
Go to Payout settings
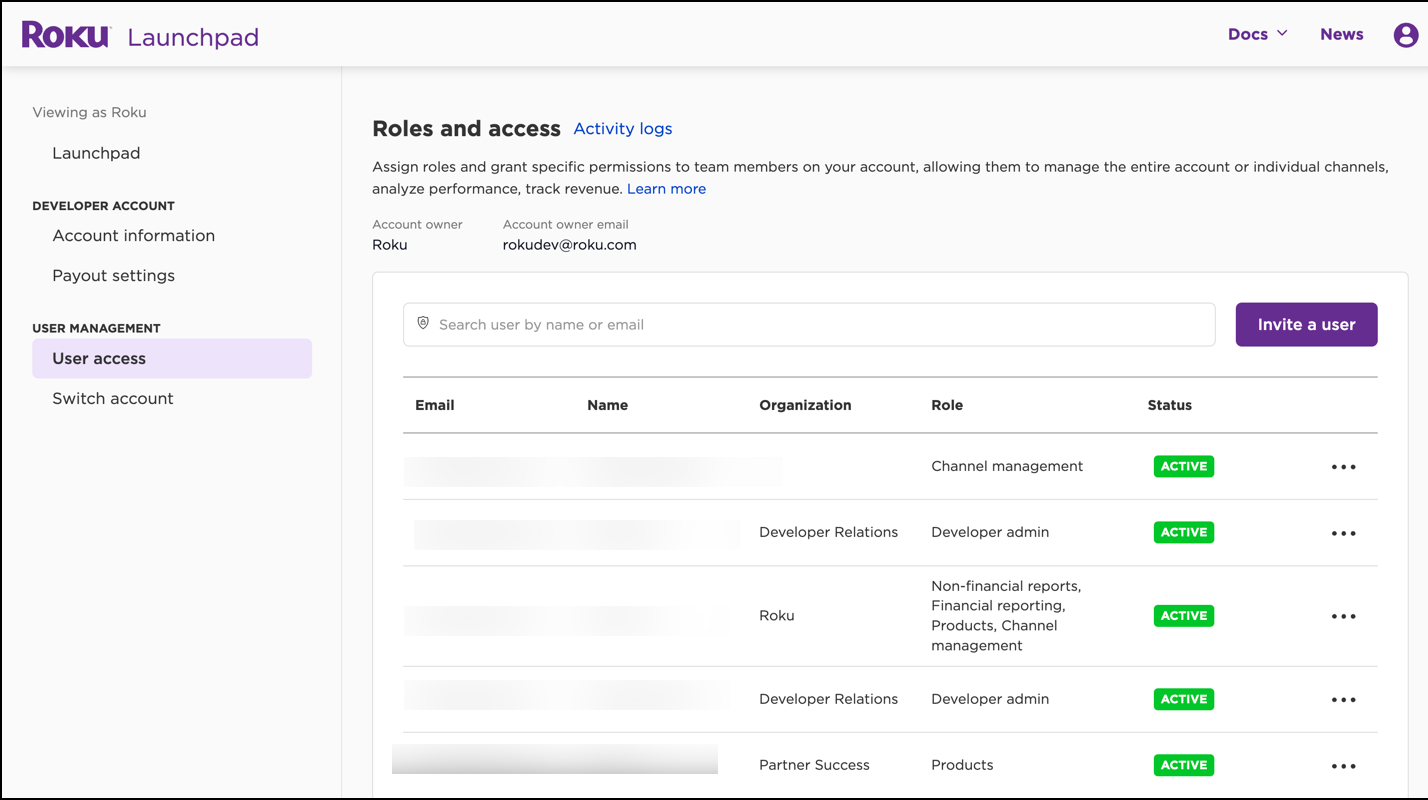pos(113,274)
